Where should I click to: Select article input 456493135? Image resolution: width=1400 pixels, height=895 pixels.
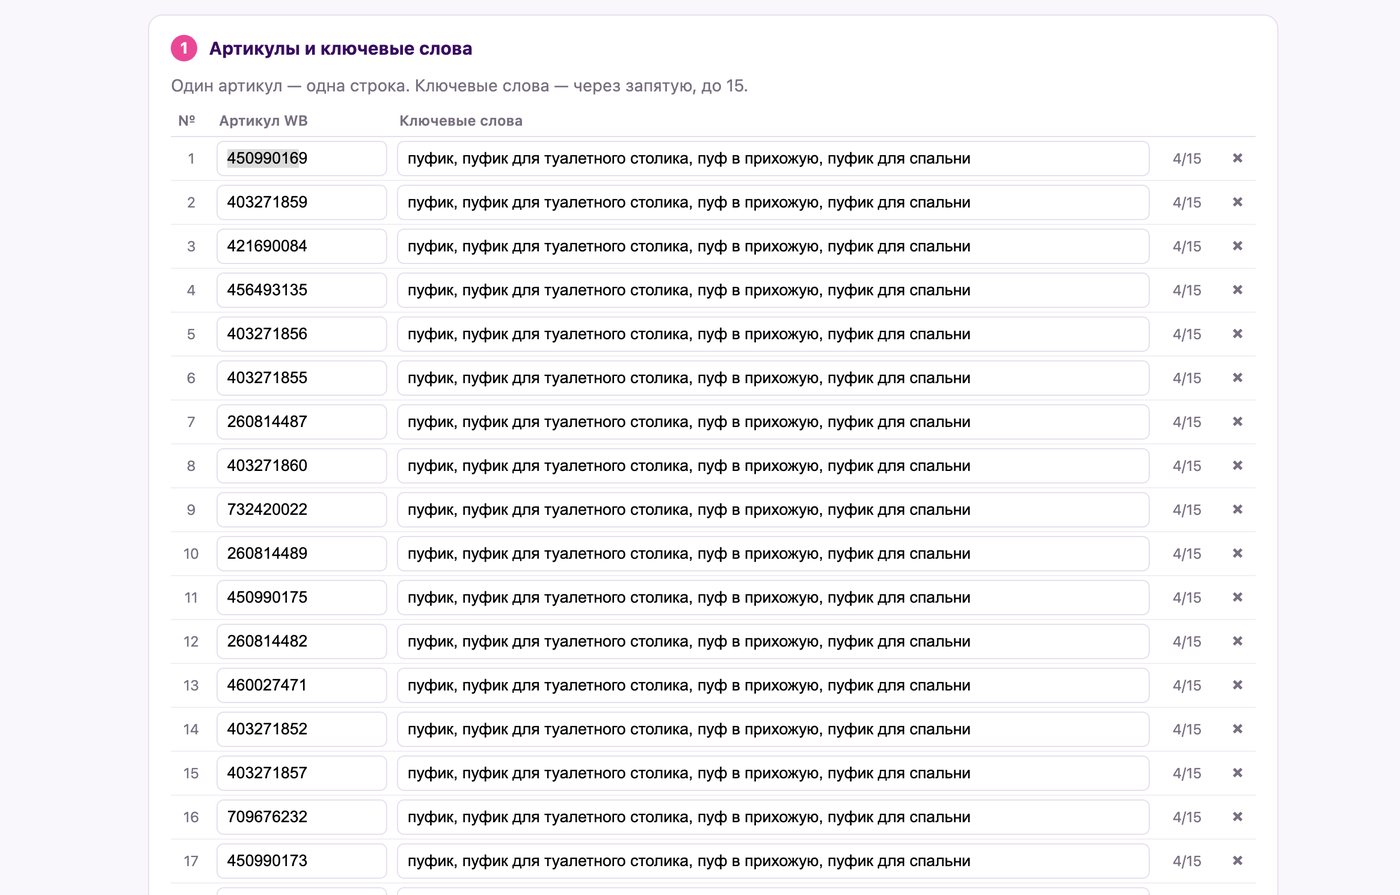coord(302,290)
